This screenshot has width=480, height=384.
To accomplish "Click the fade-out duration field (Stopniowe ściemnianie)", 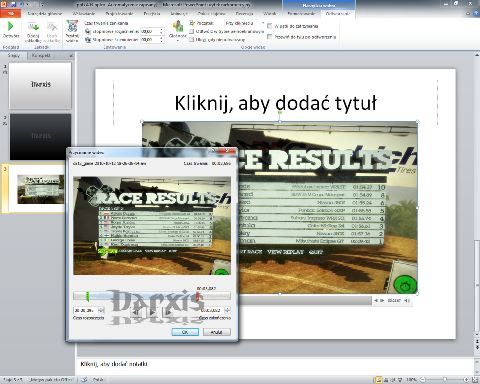I will [x=150, y=40].
